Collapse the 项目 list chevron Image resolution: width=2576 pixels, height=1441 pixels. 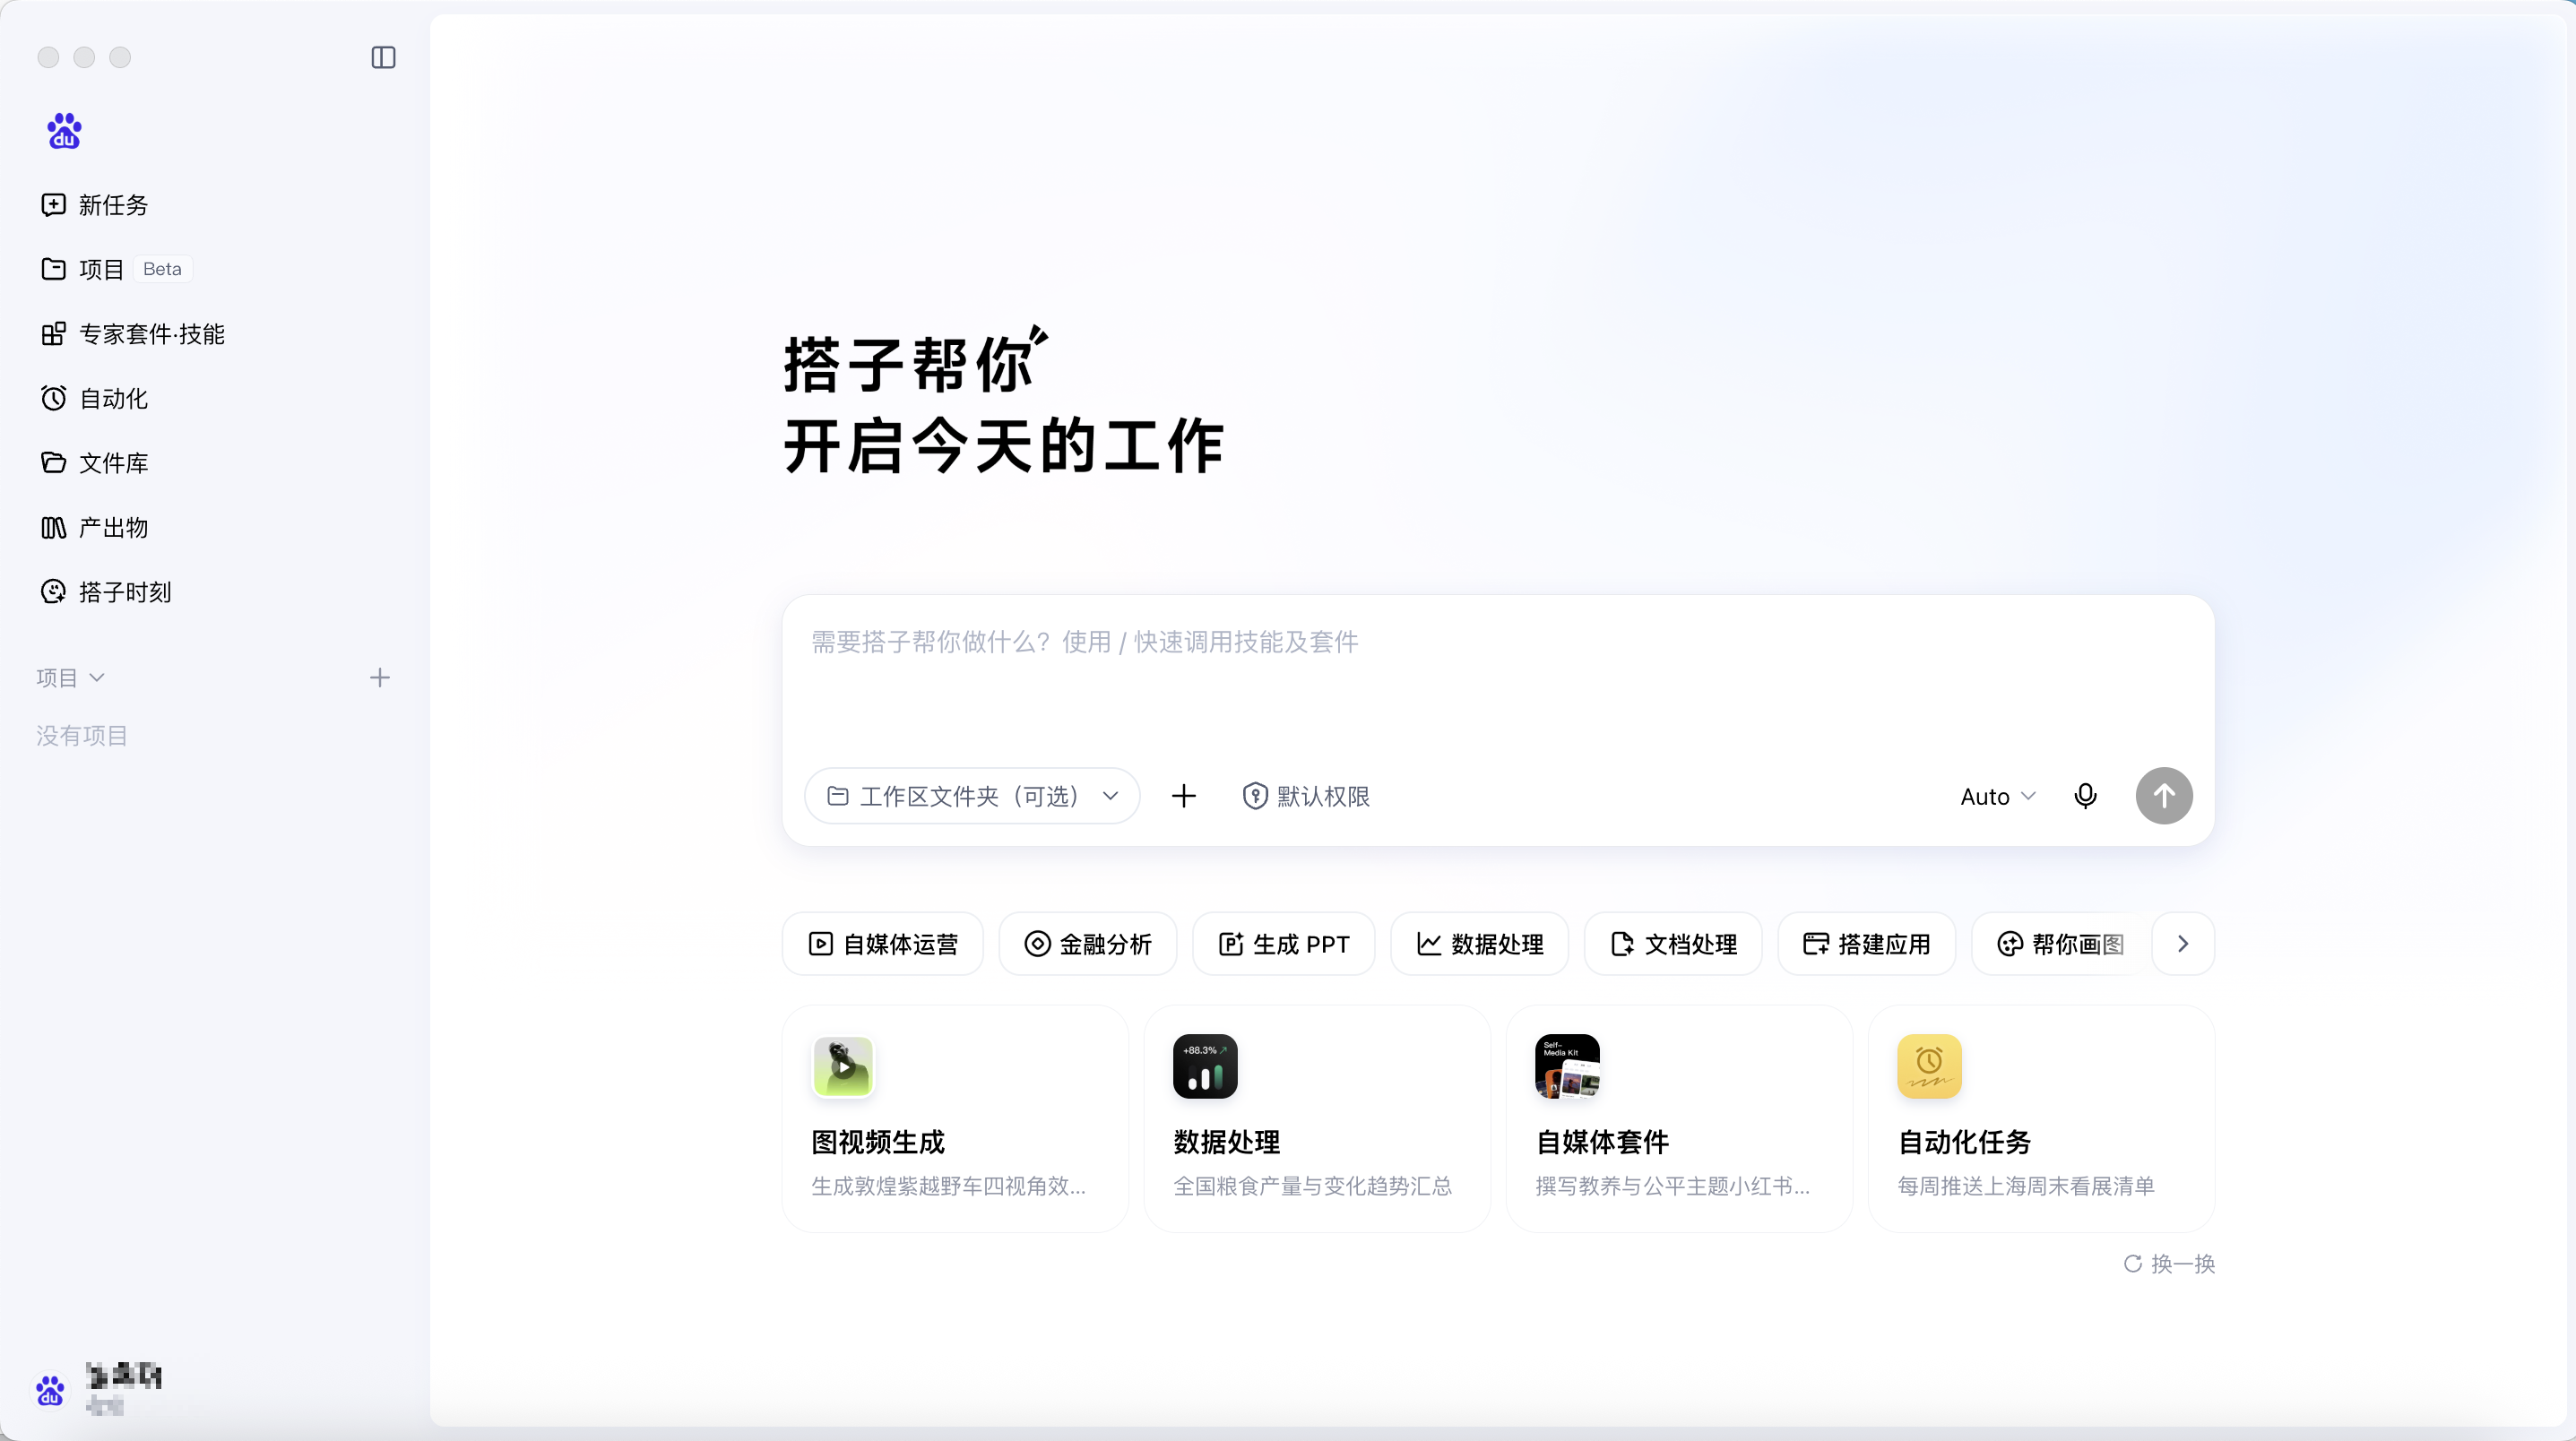point(97,677)
